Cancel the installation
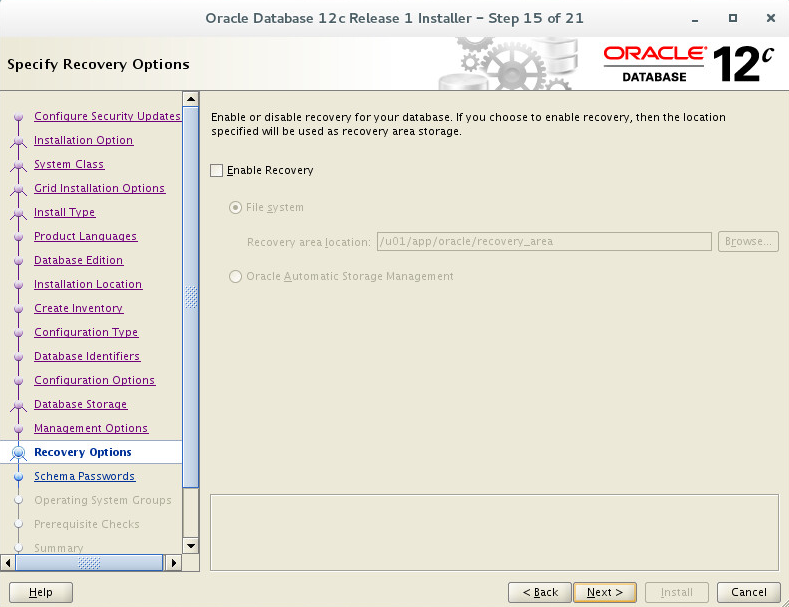This screenshot has height=607, width=789. point(748,592)
